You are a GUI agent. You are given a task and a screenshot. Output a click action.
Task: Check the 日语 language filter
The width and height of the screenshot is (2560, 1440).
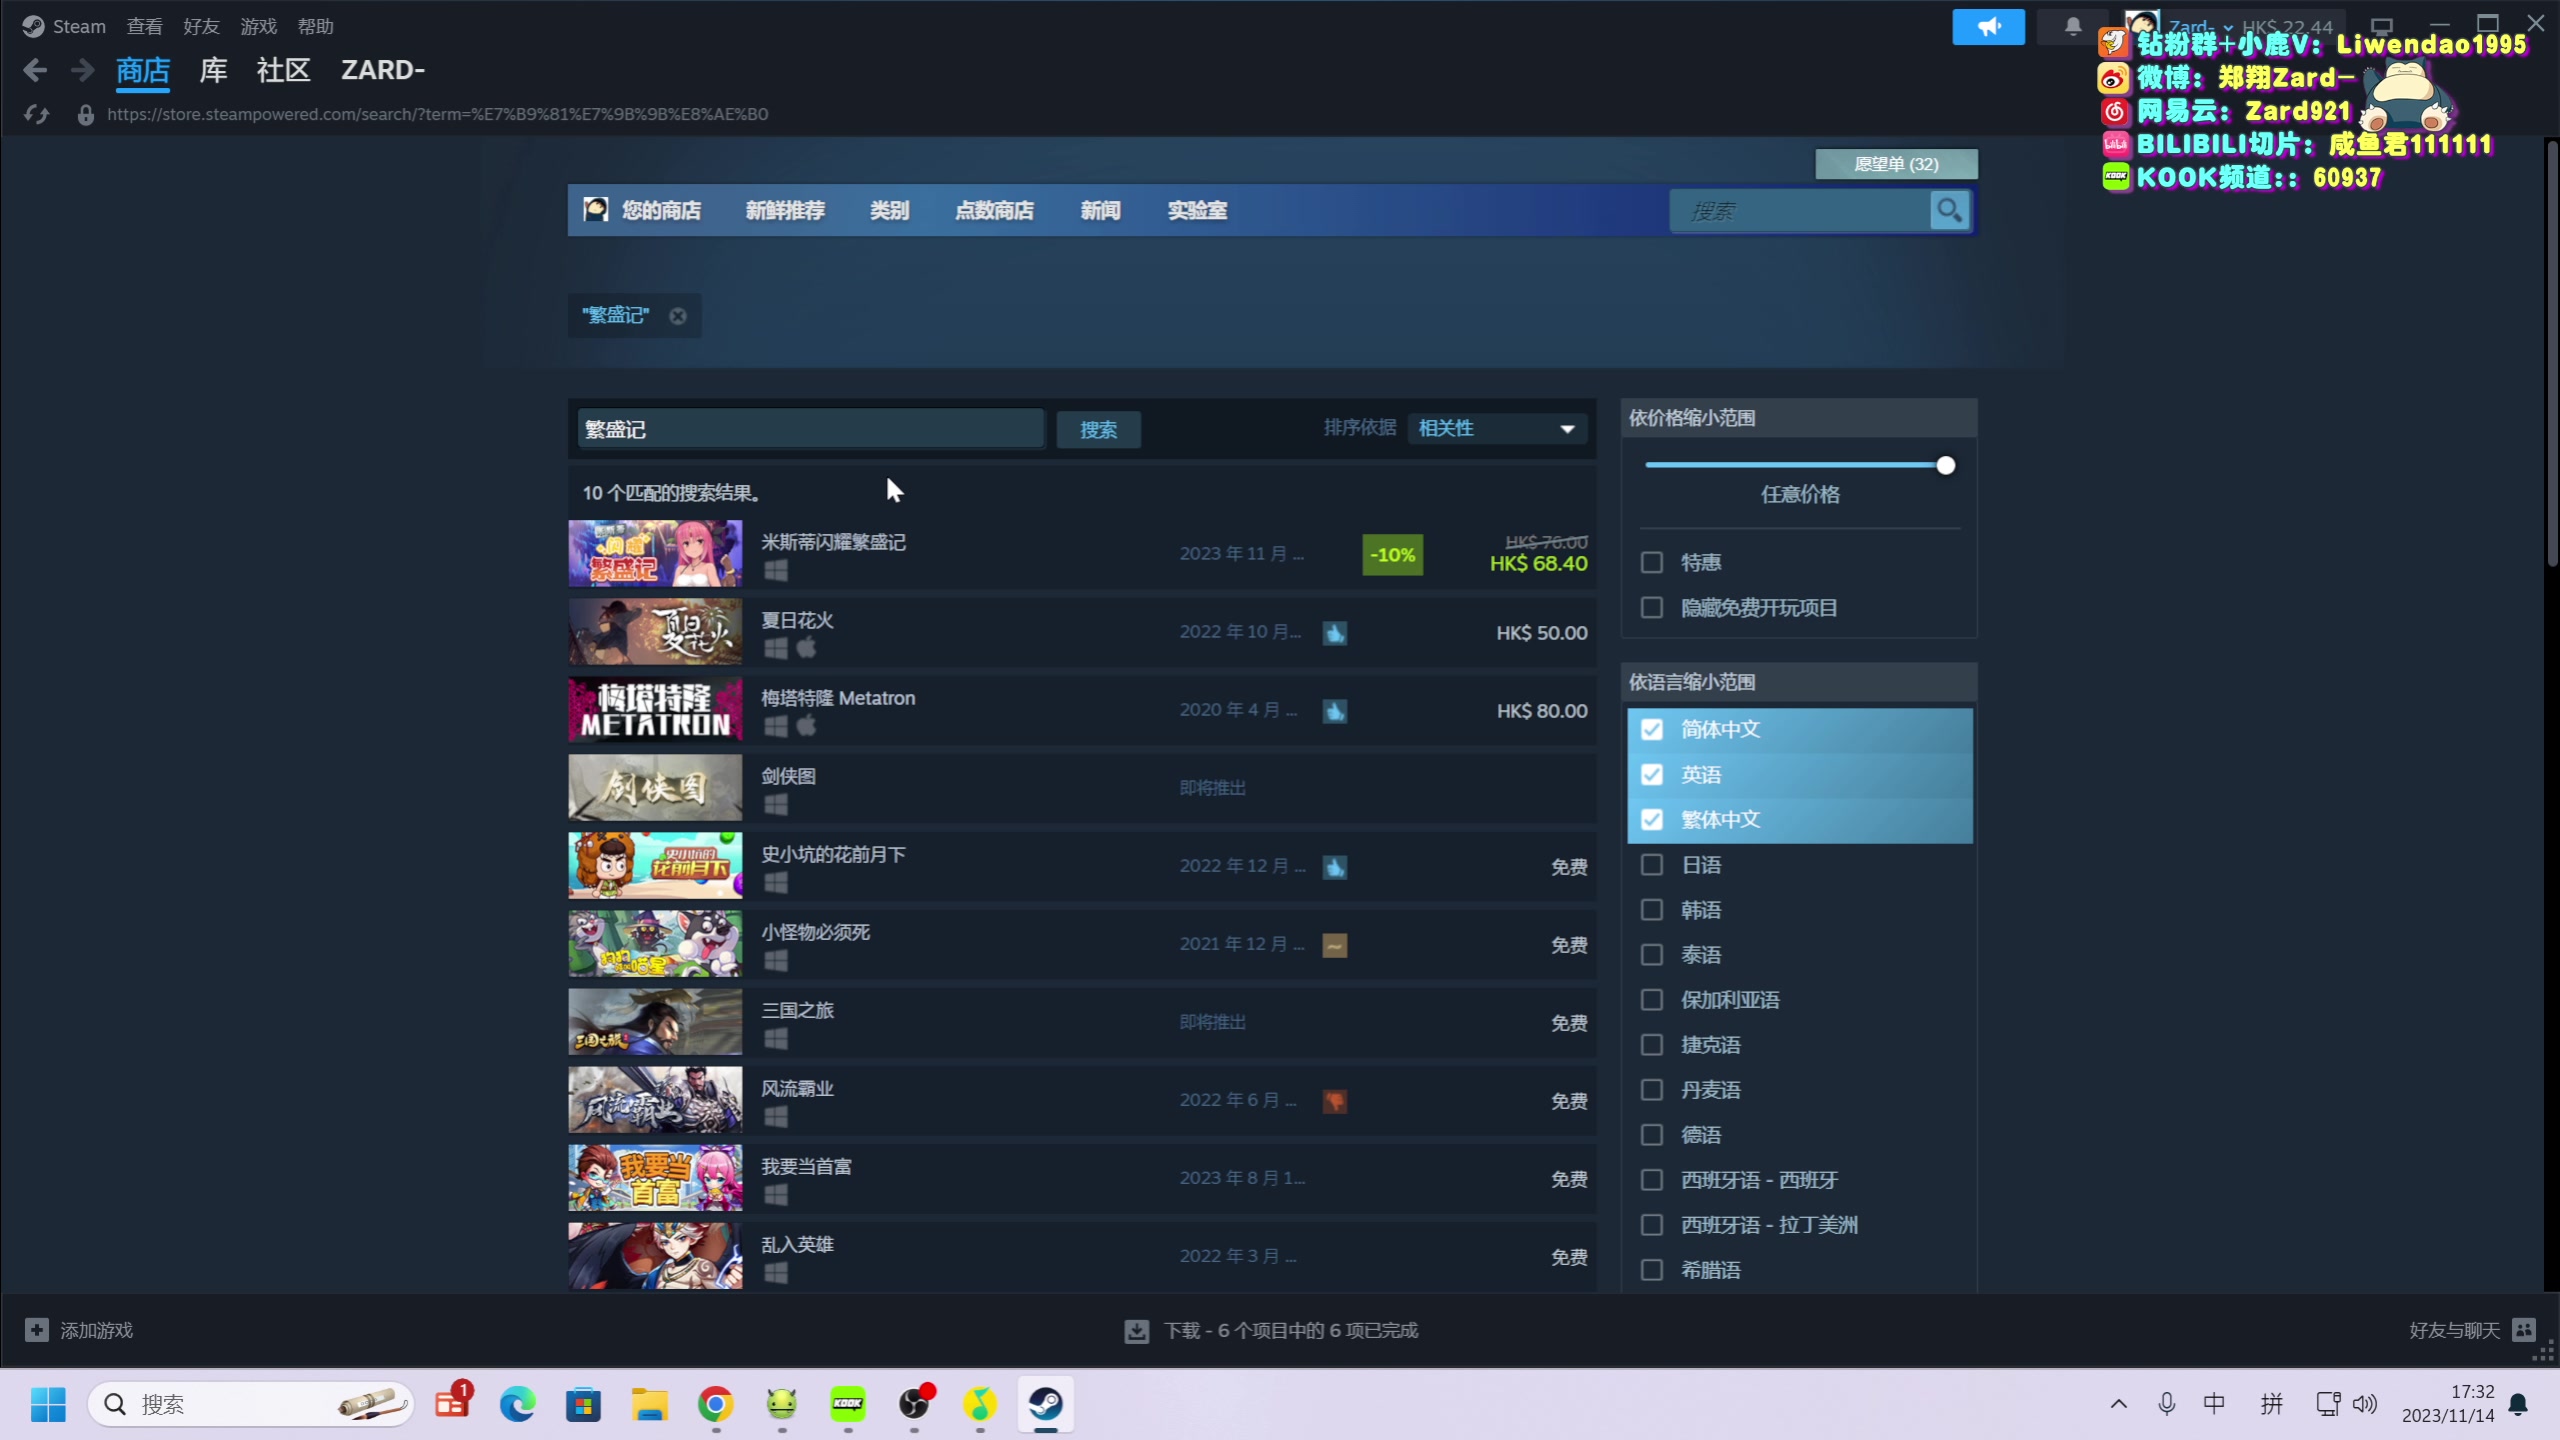click(1652, 865)
